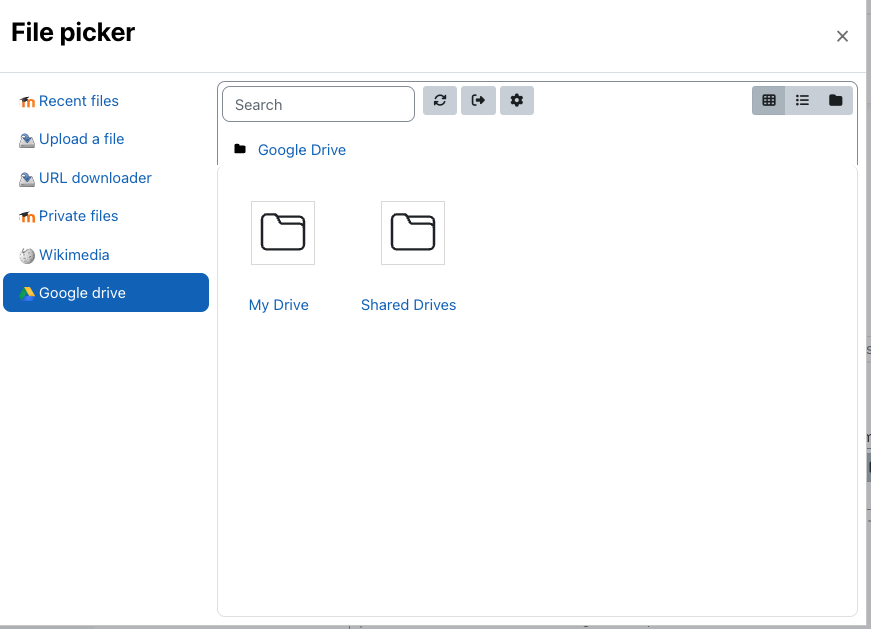Focus the Search input field

(318, 104)
